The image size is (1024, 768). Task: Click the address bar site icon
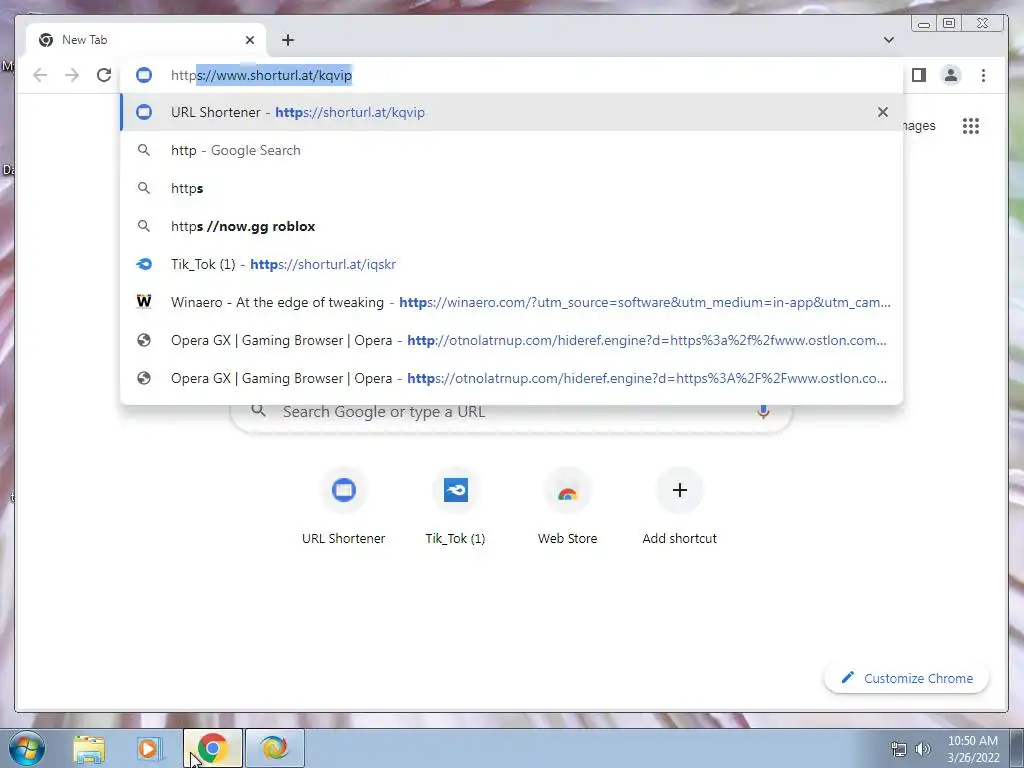click(144, 75)
